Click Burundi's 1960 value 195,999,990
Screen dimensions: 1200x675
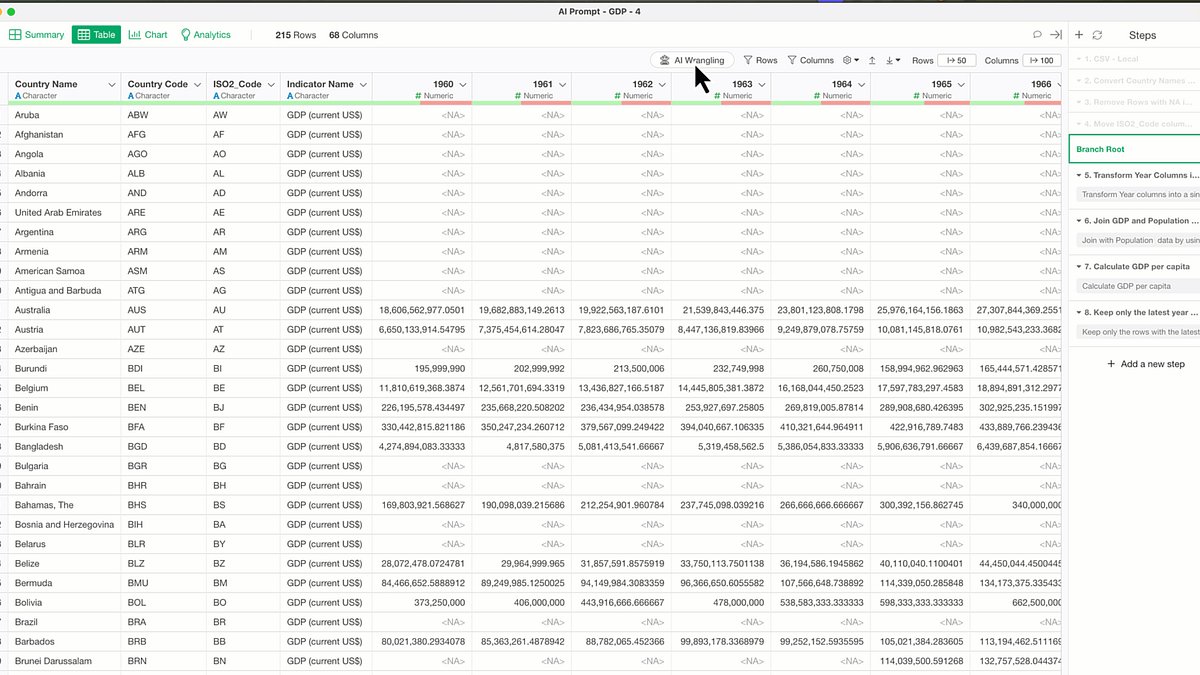422,368
